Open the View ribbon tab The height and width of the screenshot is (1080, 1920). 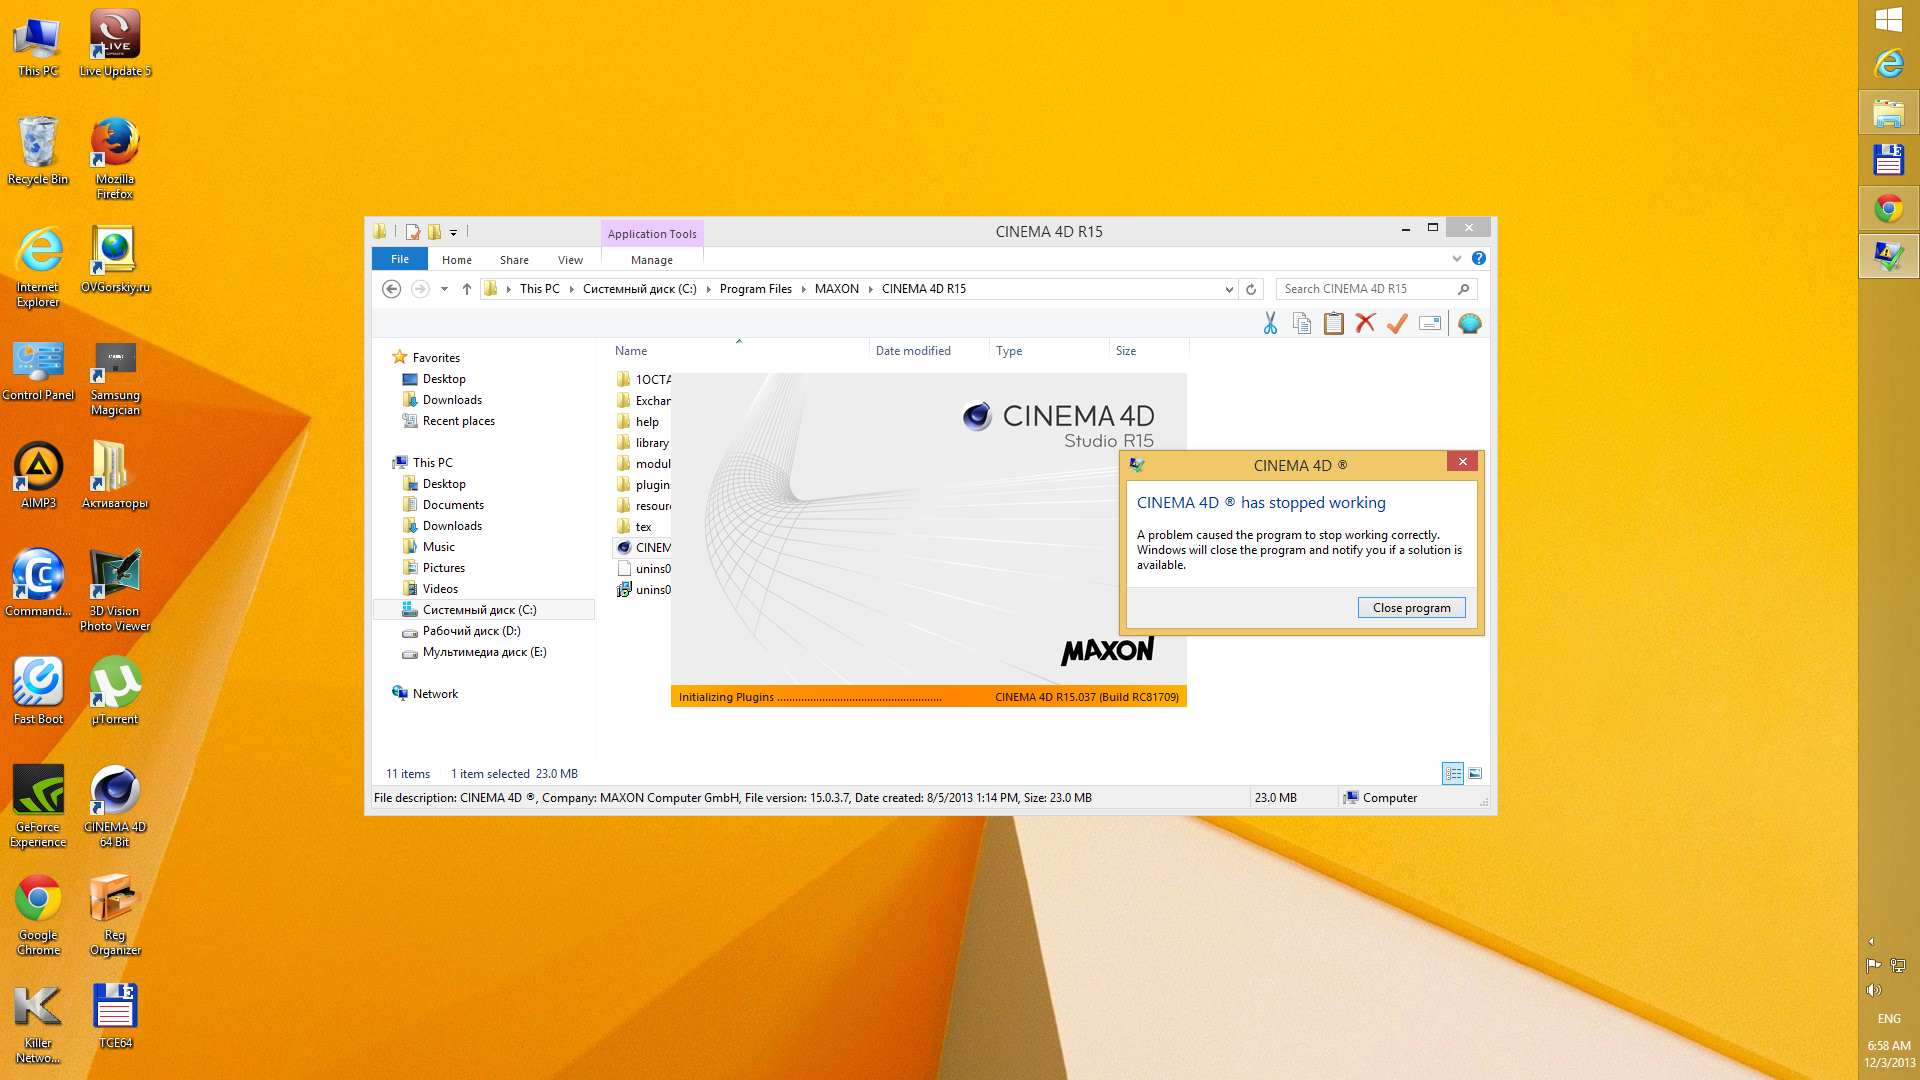tap(570, 260)
